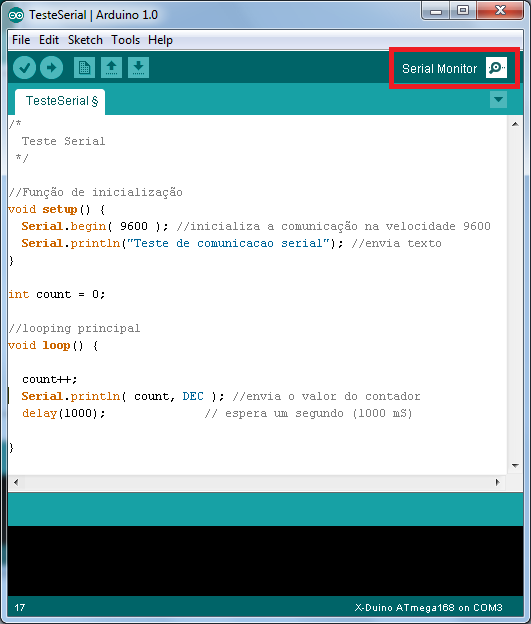Select the TesteSerial tab
This screenshot has width=531, height=624.
click(x=60, y=101)
